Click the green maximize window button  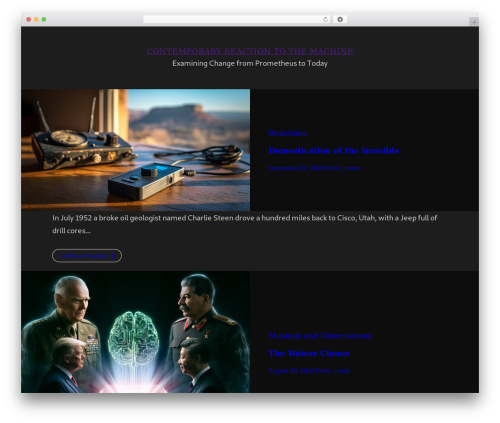[44, 19]
